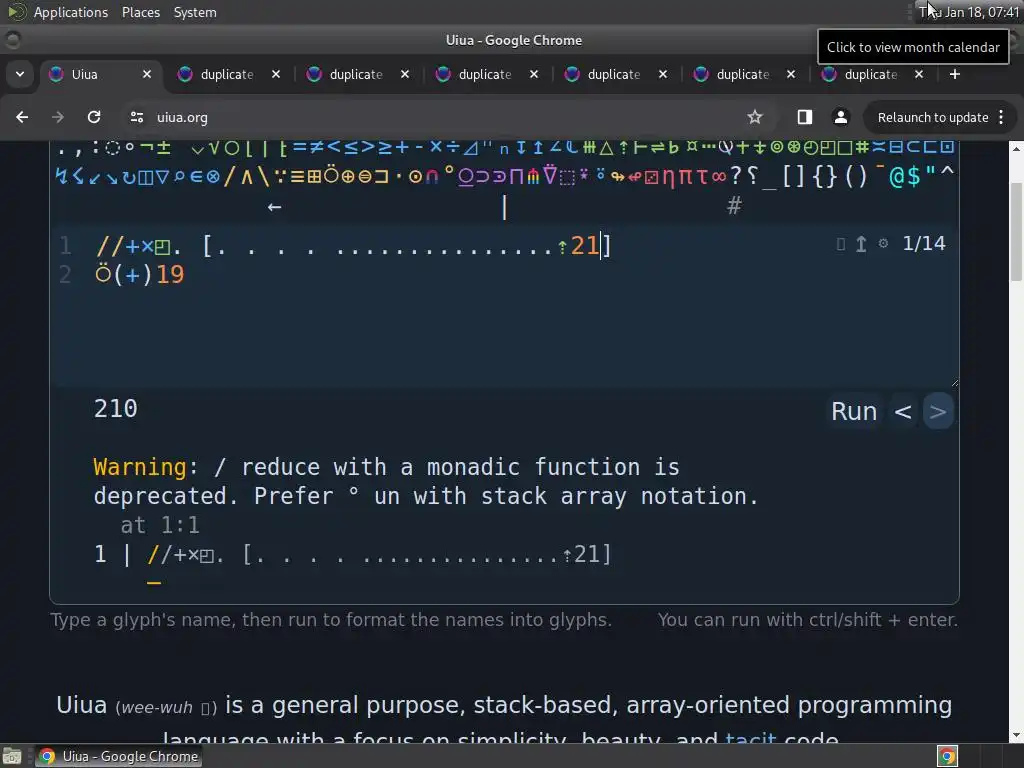Insert the square root √ glyph
The image size is (1024, 768).
coord(214,148)
